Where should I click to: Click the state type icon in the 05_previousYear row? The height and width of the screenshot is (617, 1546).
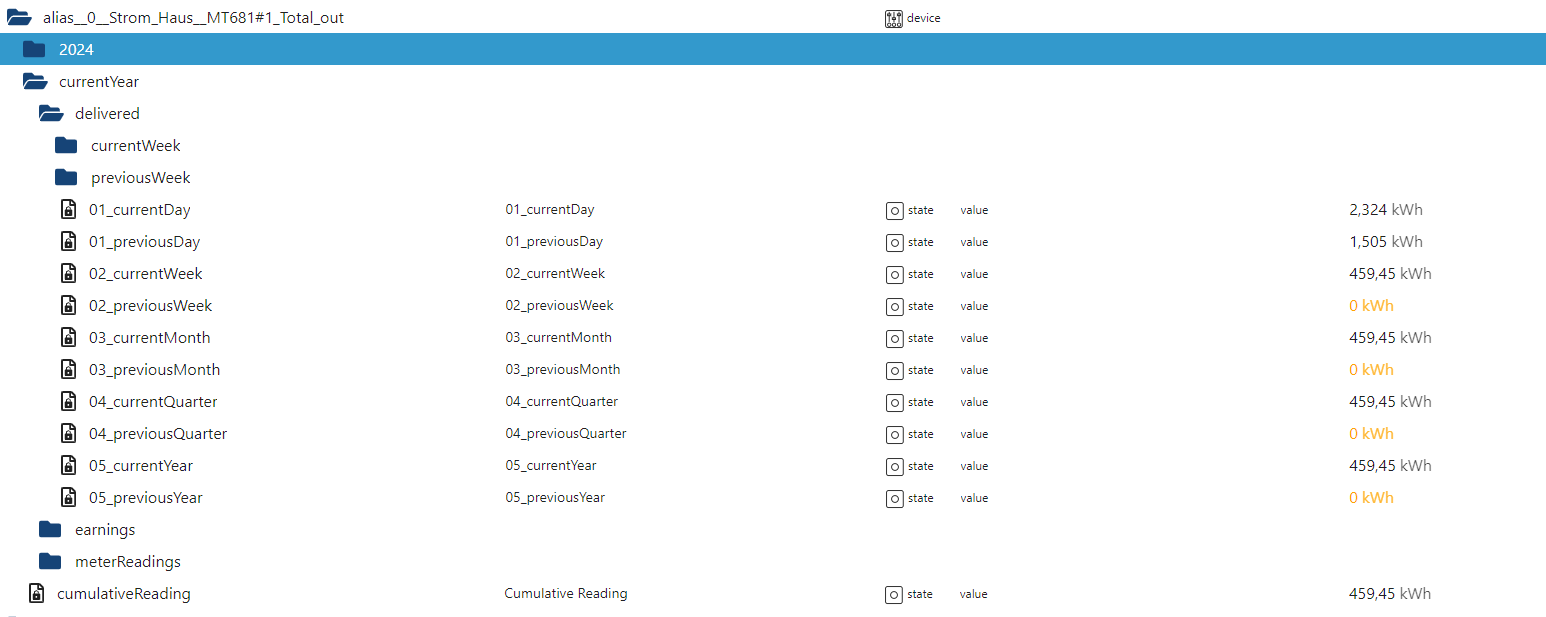point(894,498)
